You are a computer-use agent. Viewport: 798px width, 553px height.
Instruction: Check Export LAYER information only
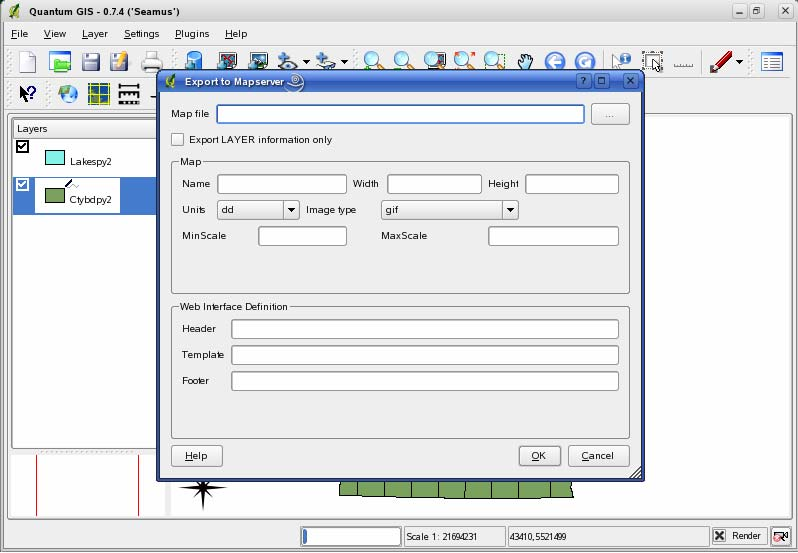coord(177,139)
